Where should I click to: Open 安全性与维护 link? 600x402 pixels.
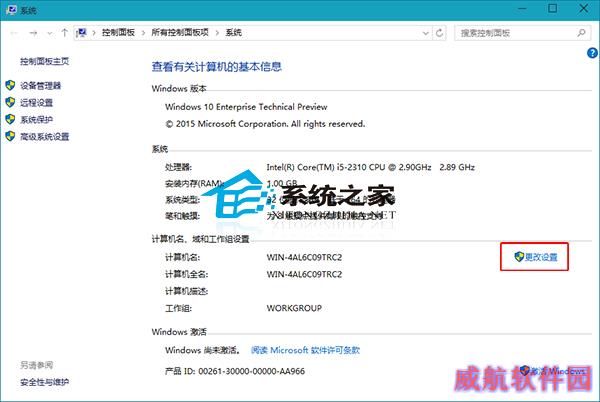pyautogui.click(x=44, y=382)
